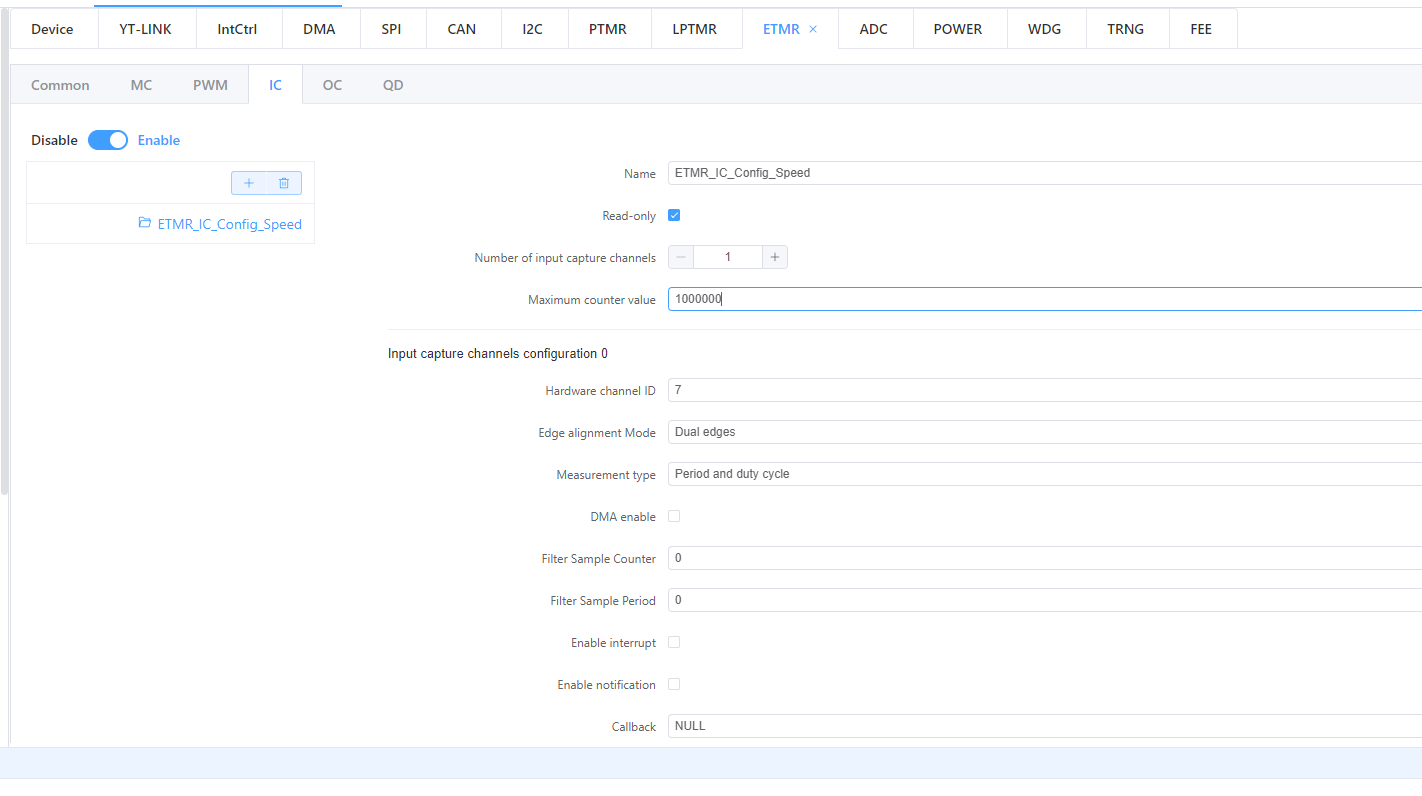Open the LPTMR tab
Screen dimensions: 1422x796
[696, 29]
